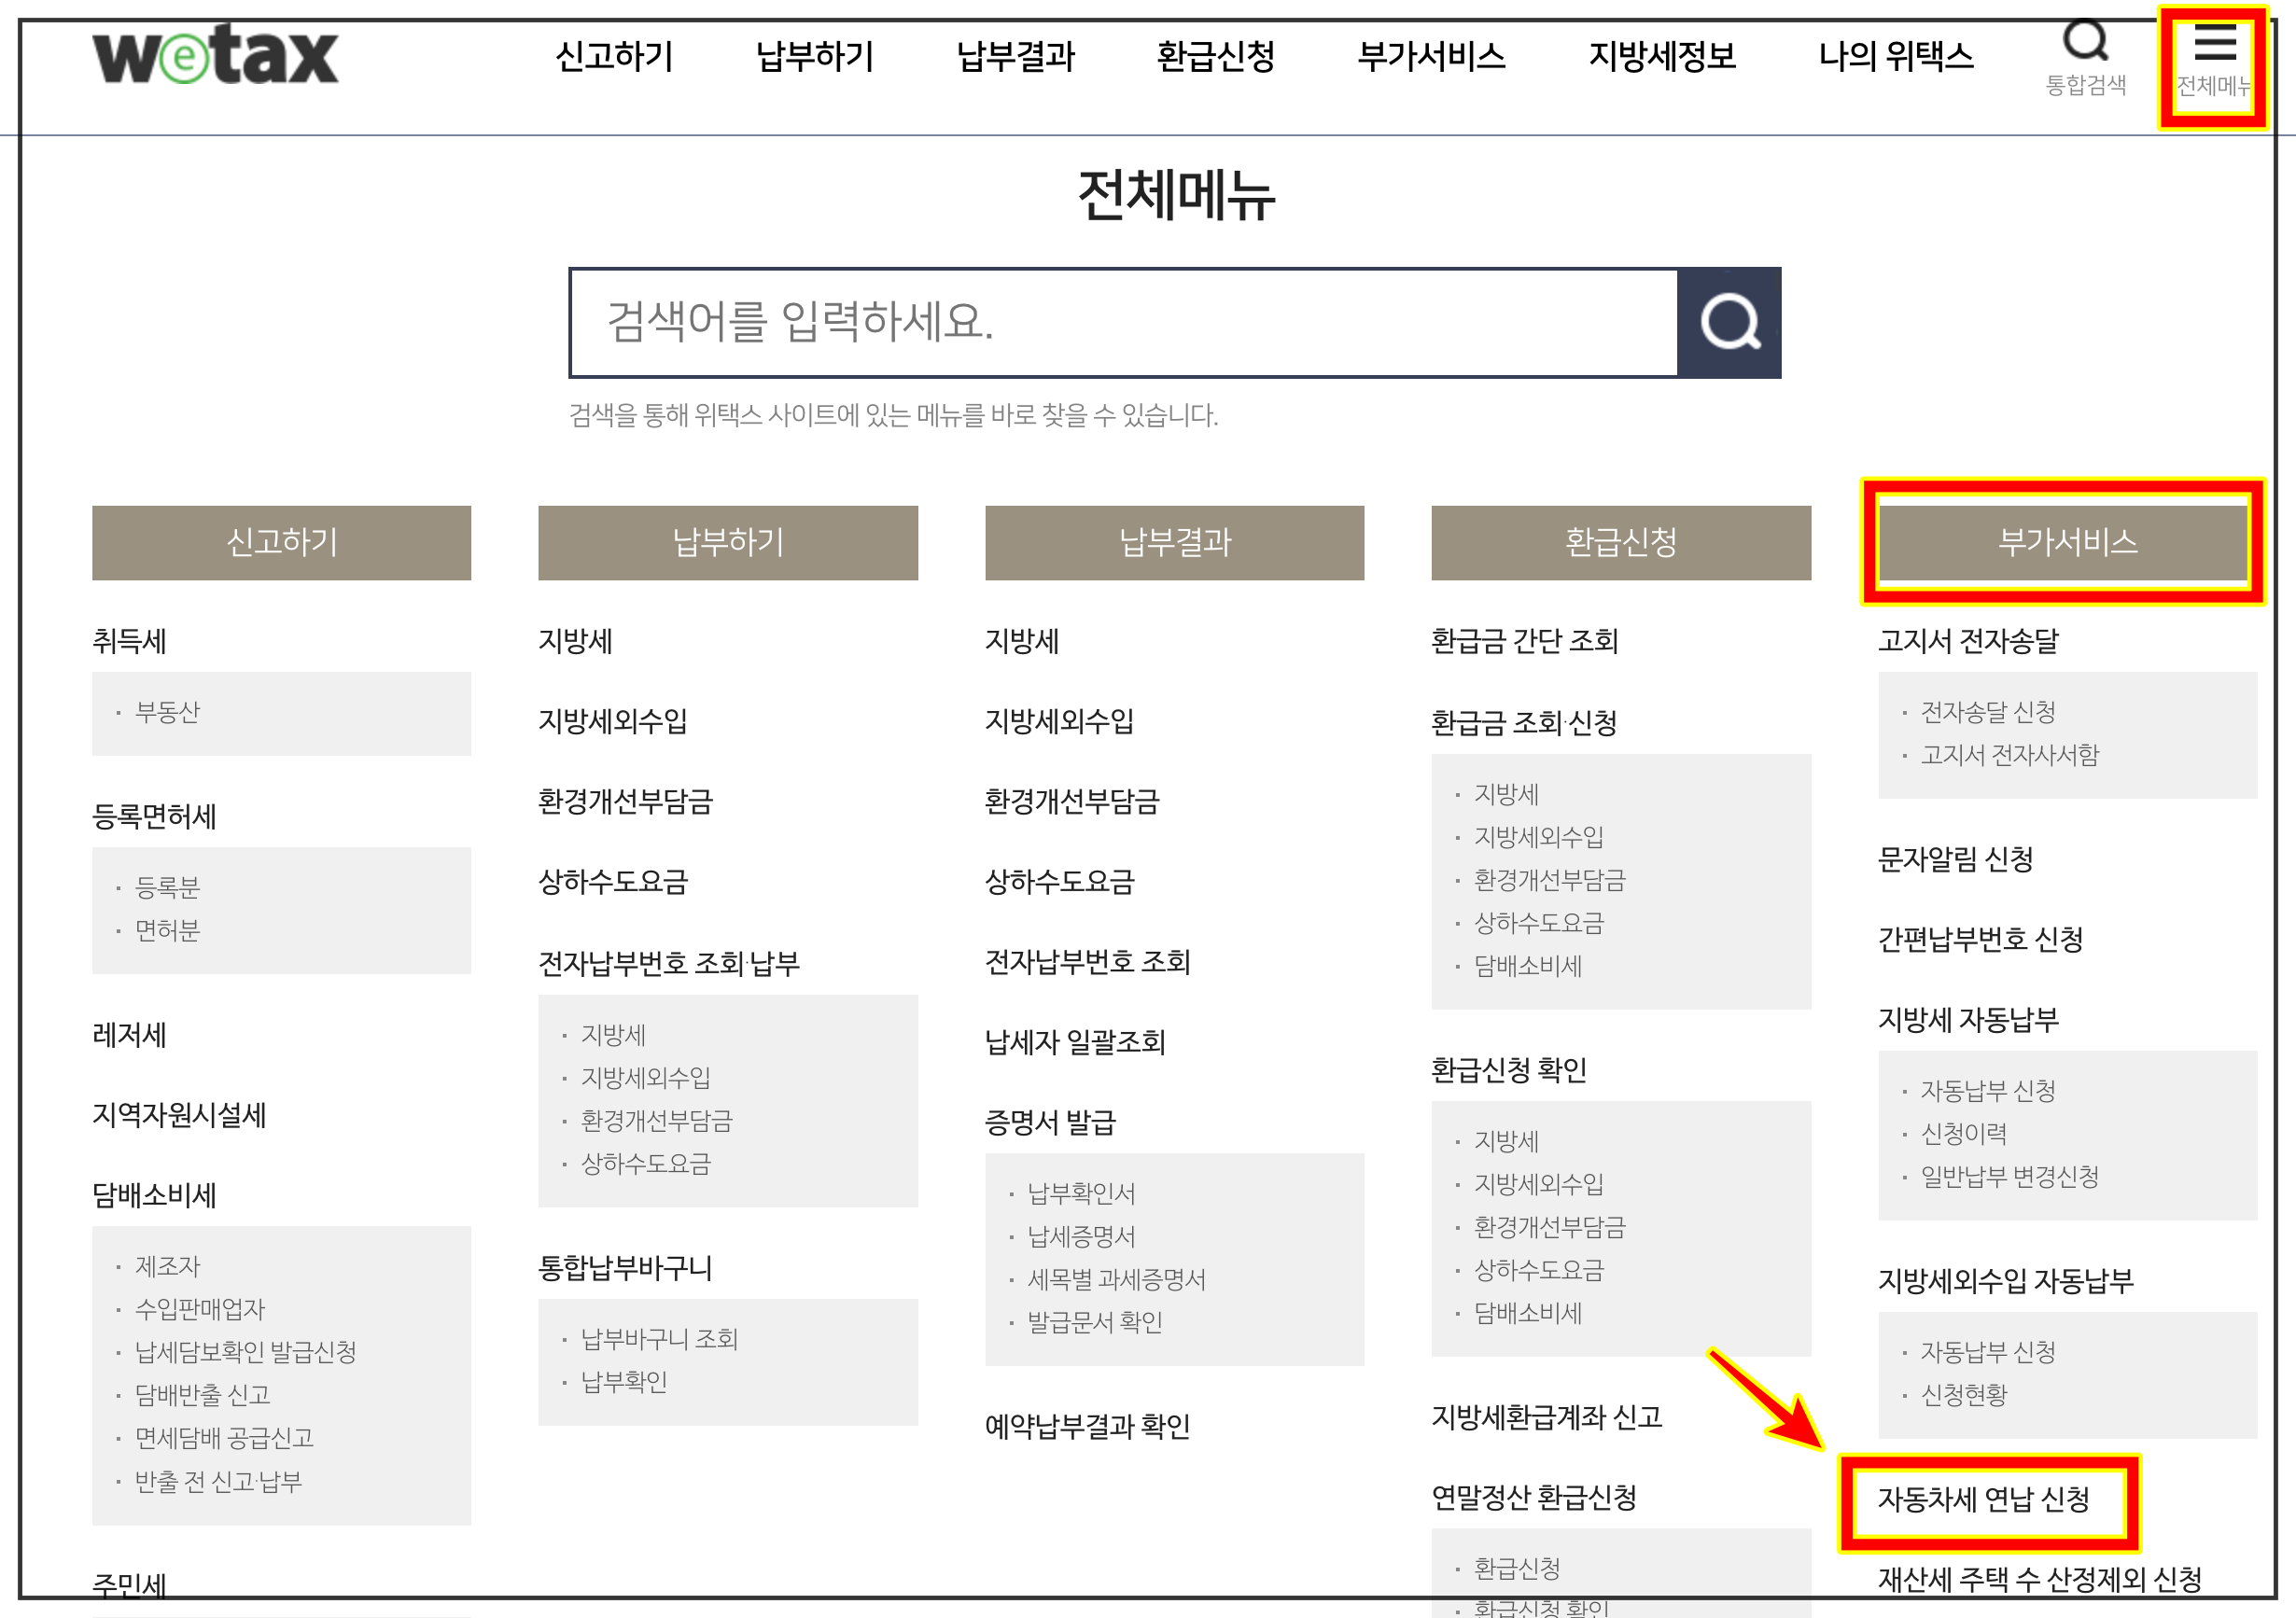Click the 검색어를 입력하세요 search field

click(1123, 322)
